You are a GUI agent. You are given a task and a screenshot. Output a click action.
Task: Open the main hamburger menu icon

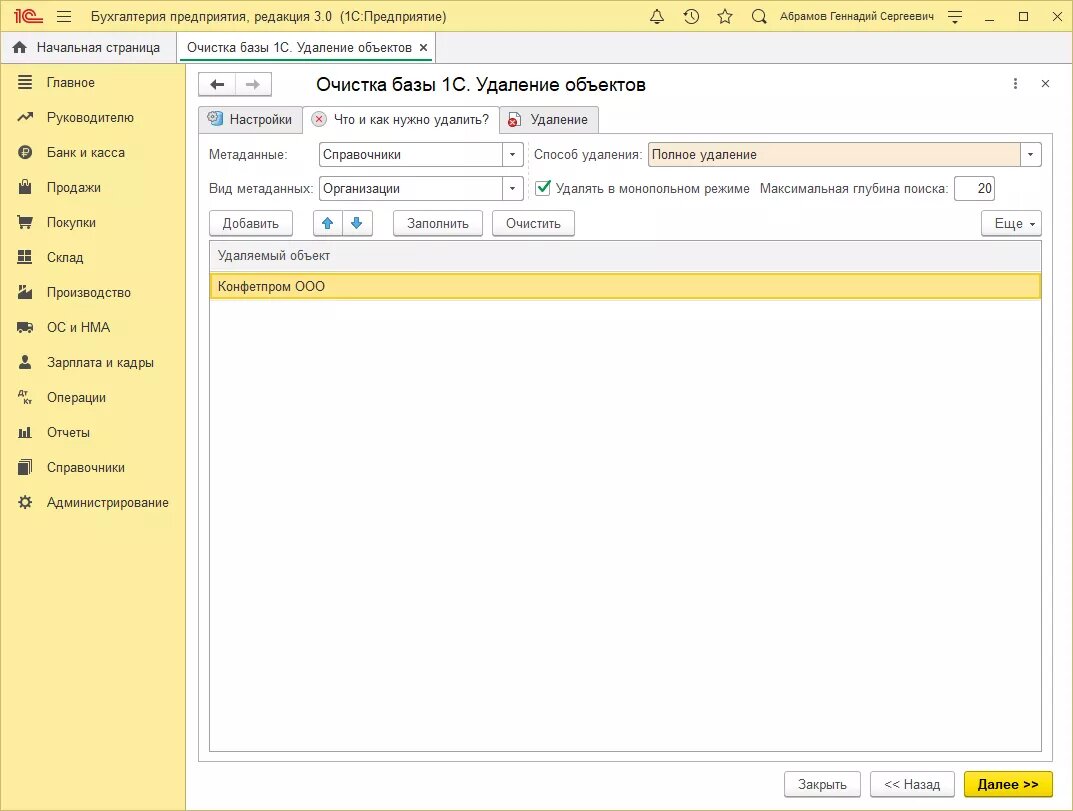(64, 16)
